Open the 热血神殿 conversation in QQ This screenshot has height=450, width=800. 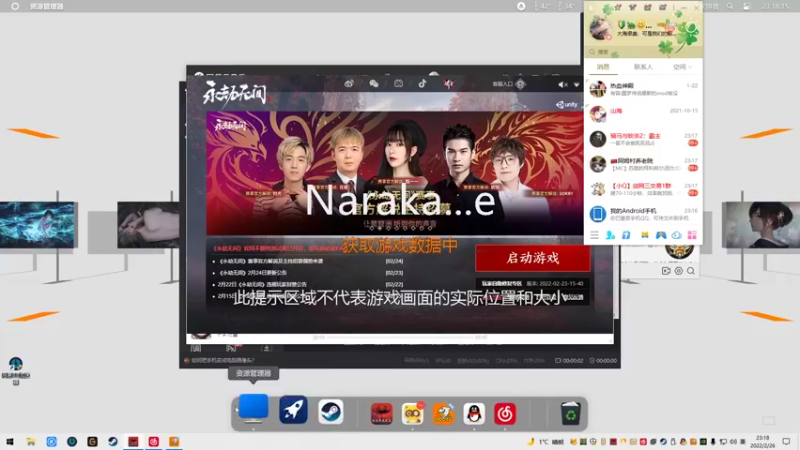point(643,89)
